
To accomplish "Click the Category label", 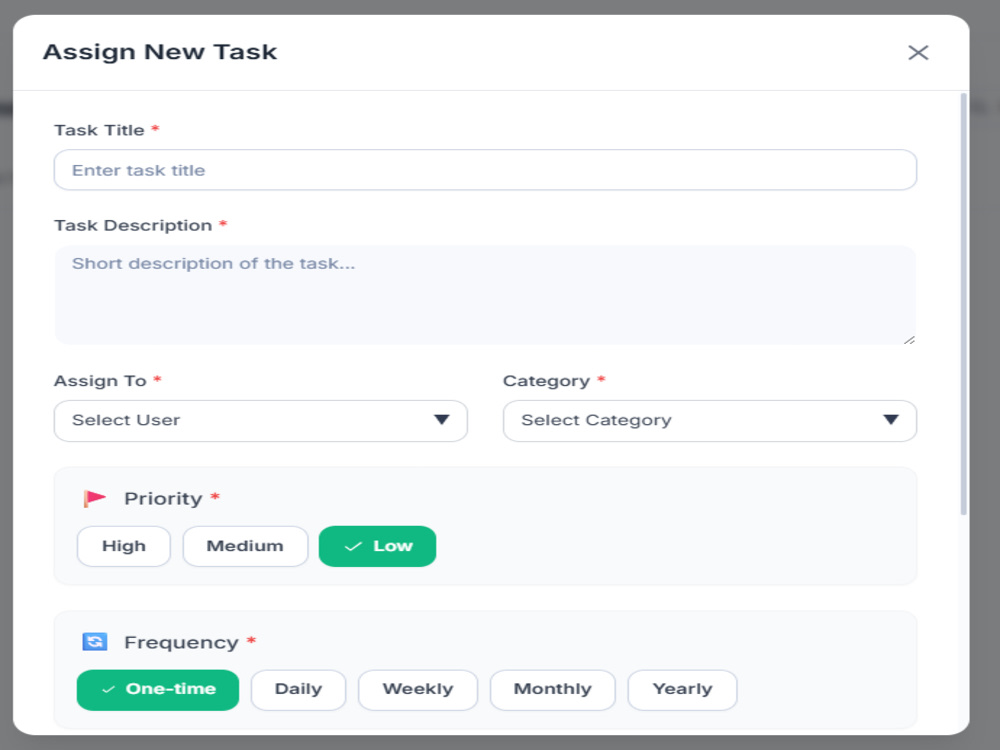I will 547,381.
